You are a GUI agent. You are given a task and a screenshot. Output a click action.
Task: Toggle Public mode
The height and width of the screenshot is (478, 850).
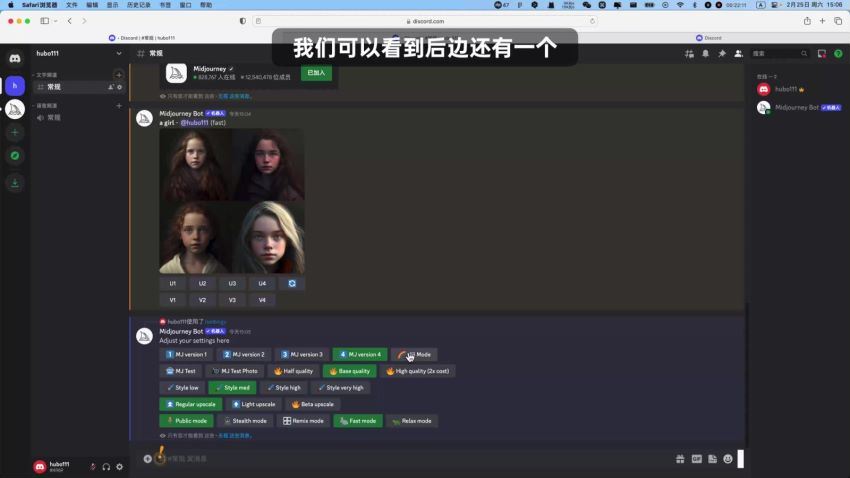[186, 421]
